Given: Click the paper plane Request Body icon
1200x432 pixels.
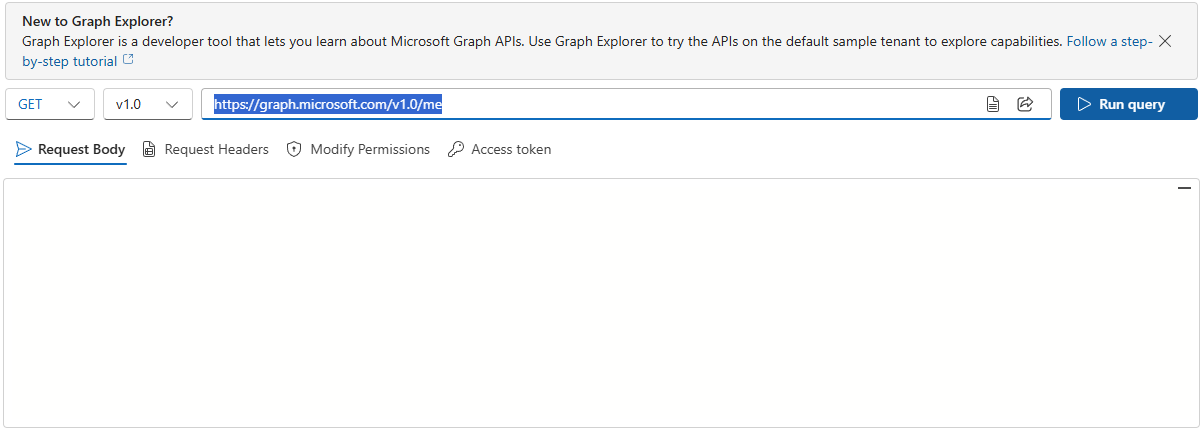Looking at the screenshot, I should pos(24,149).
